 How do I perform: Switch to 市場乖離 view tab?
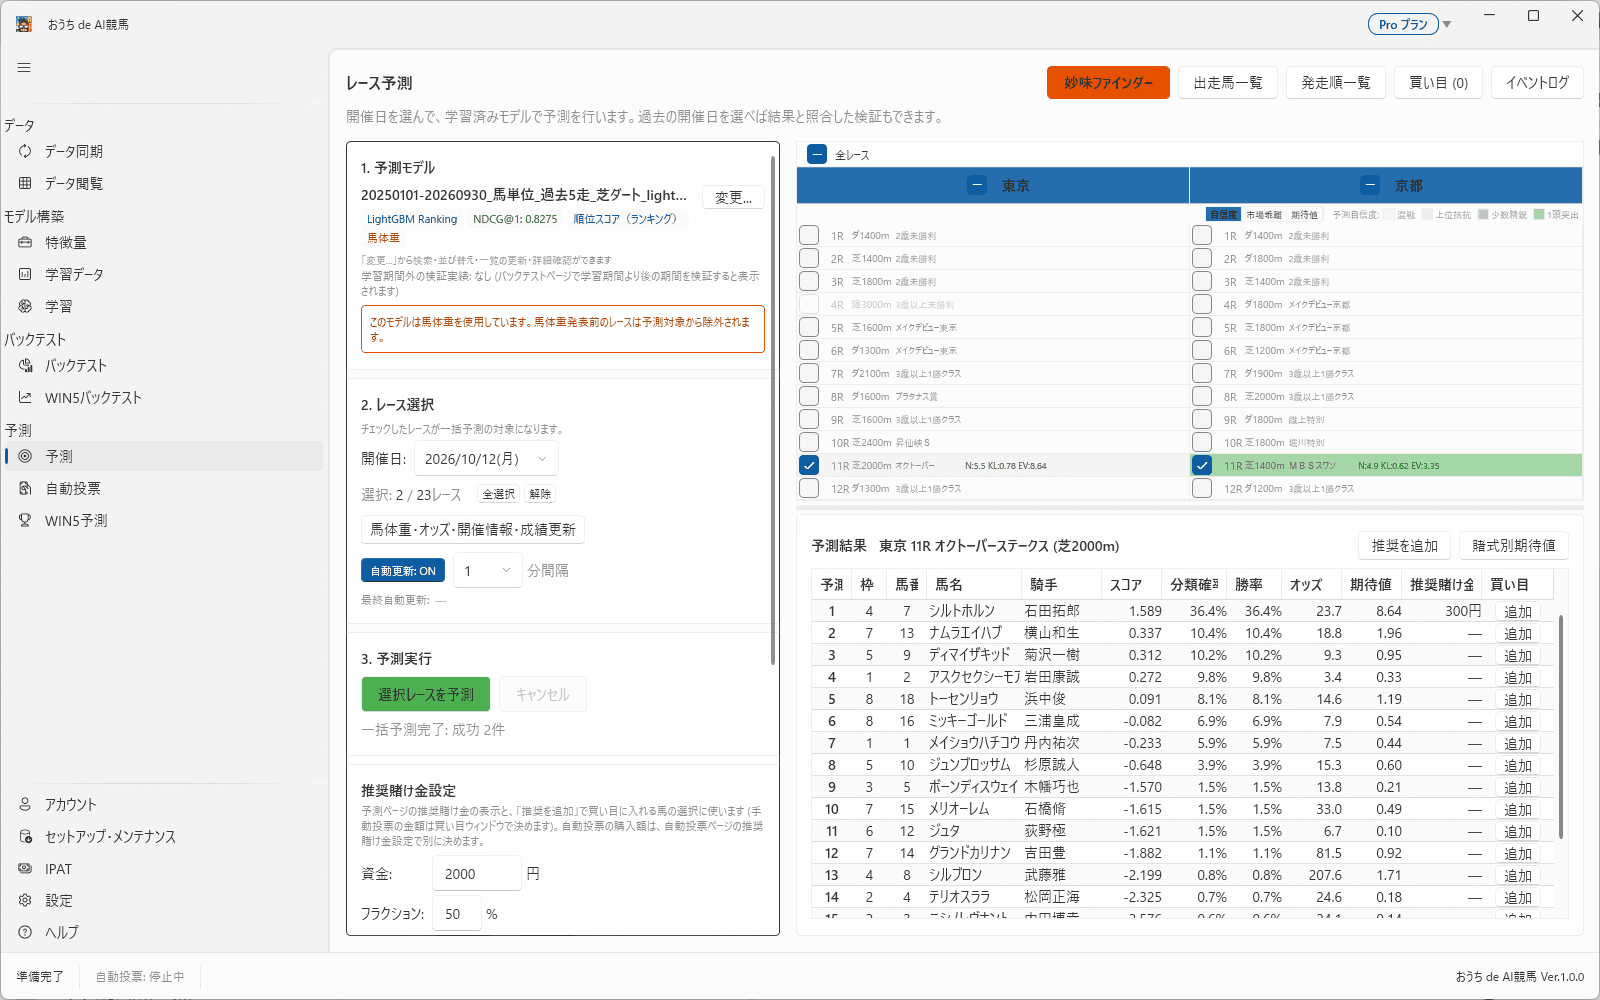tap(1264, 215)
